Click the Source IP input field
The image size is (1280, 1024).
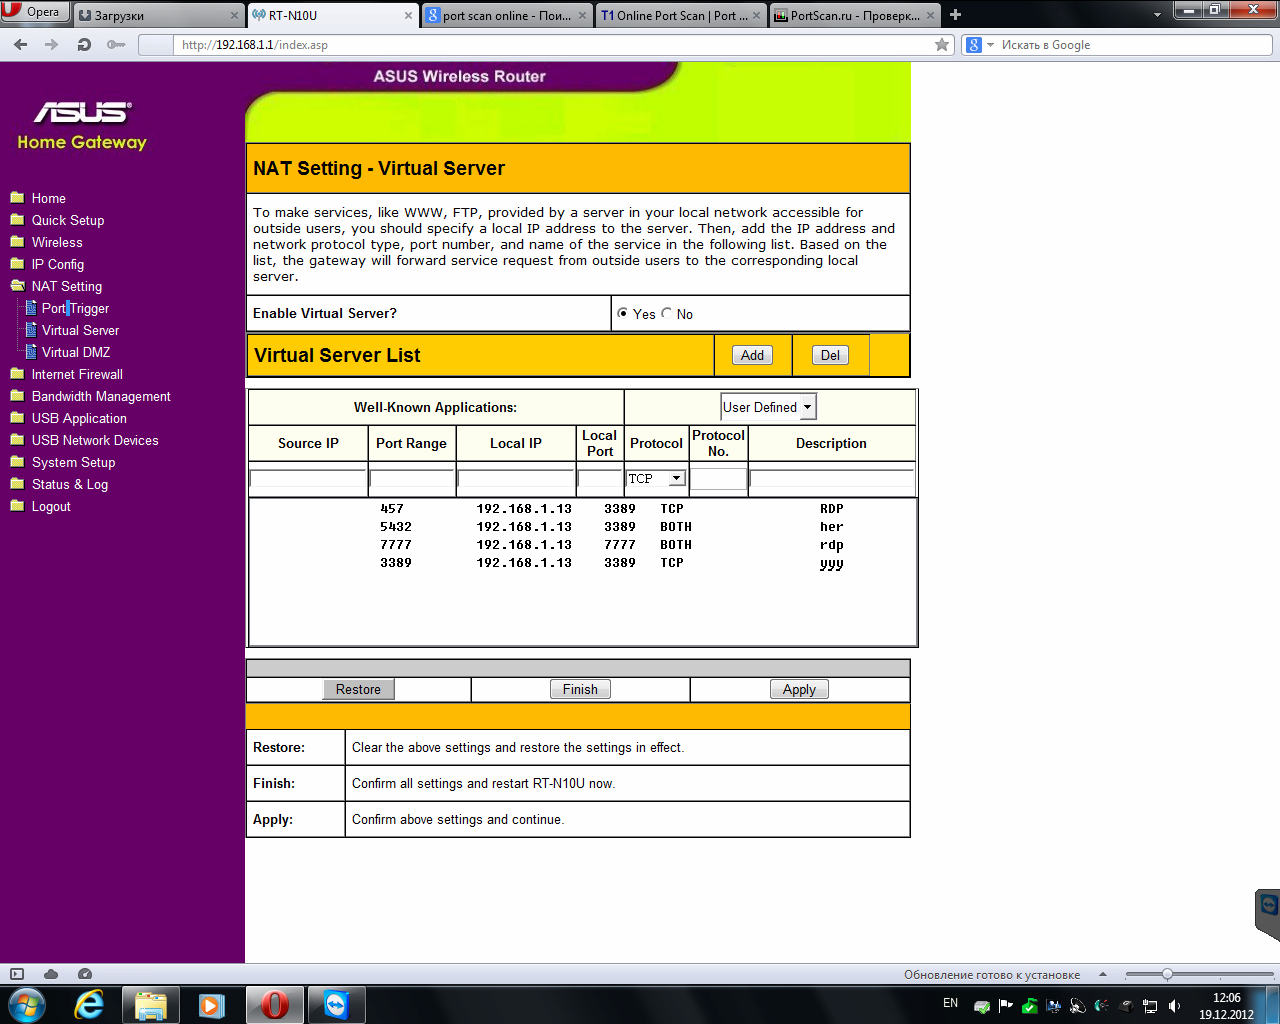pyautogui.click(x=308, y=479)
